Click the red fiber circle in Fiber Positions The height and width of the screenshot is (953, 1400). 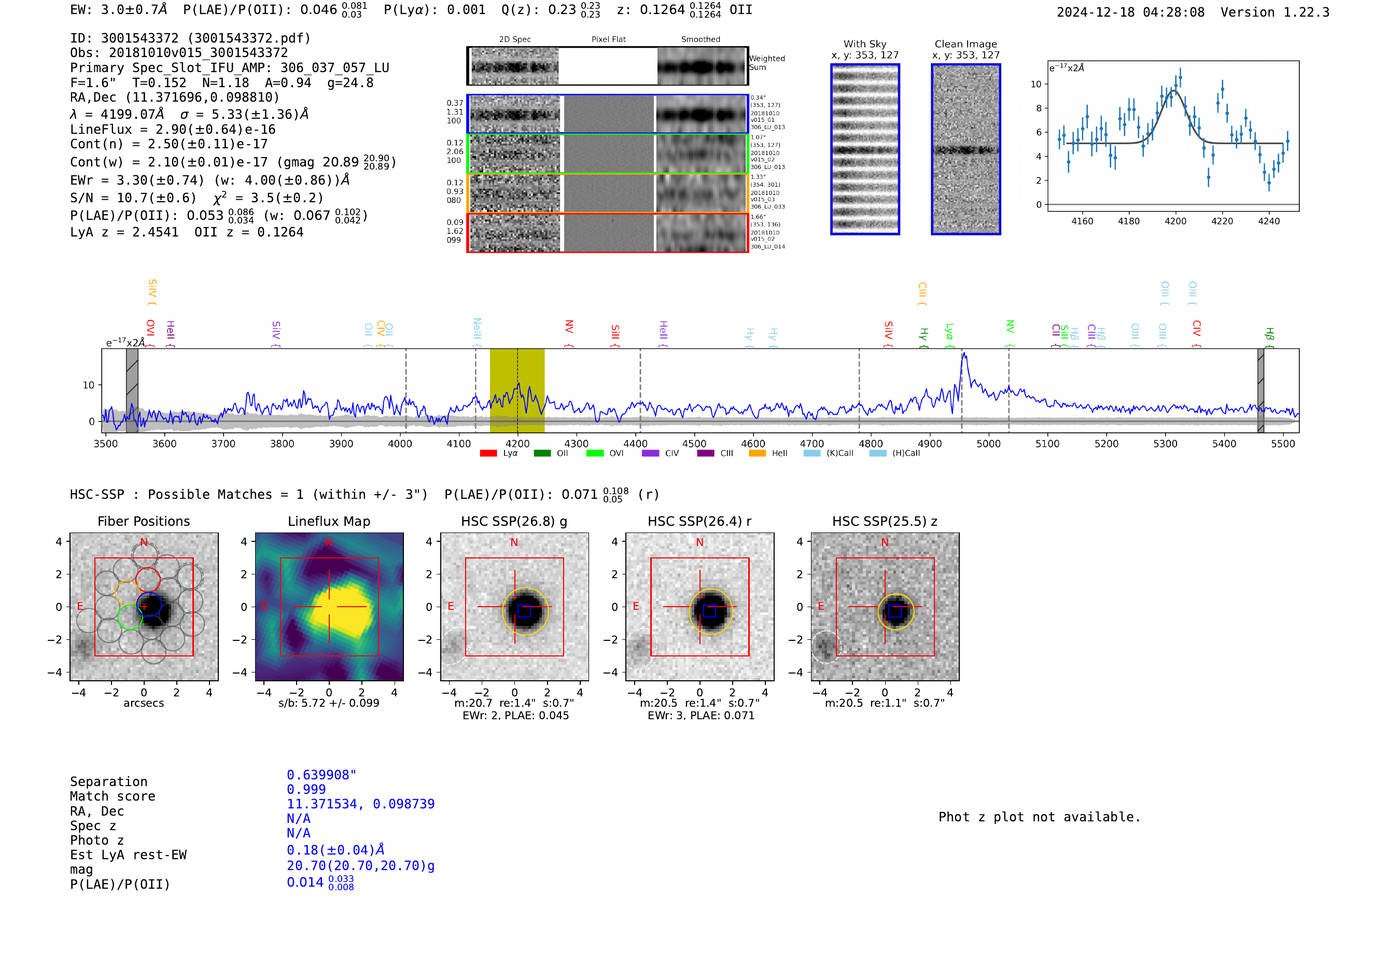147,579
